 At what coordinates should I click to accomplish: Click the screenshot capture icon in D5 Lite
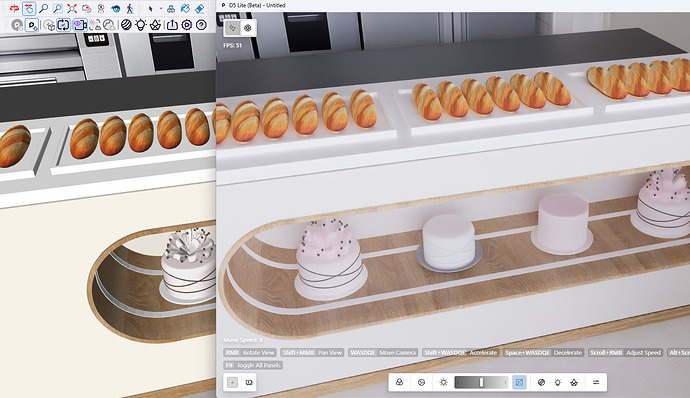(249, 382)
